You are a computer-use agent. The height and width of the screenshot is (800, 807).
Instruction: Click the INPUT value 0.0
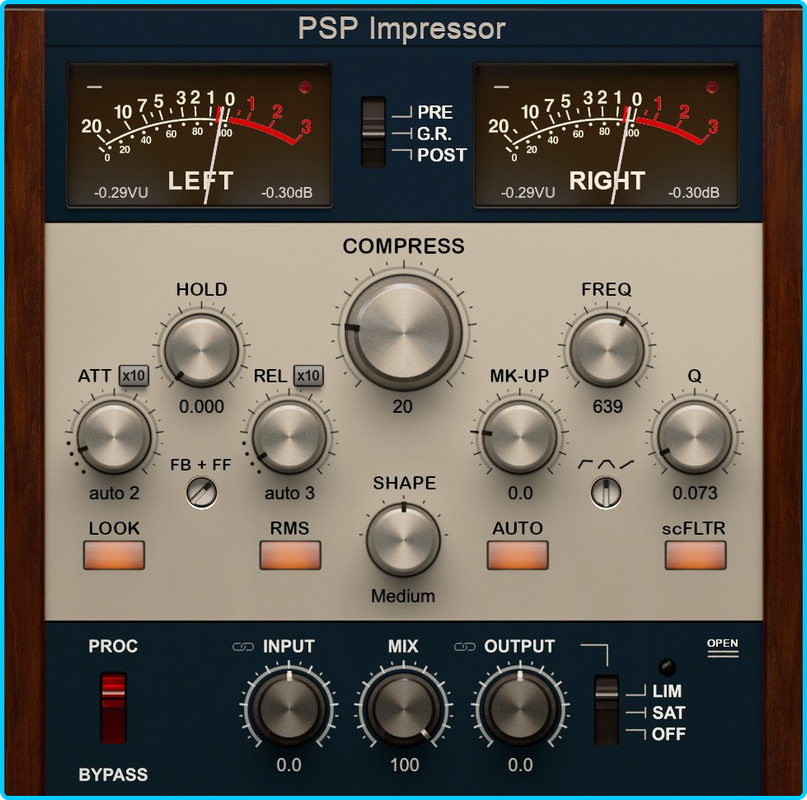pos(289,765)
